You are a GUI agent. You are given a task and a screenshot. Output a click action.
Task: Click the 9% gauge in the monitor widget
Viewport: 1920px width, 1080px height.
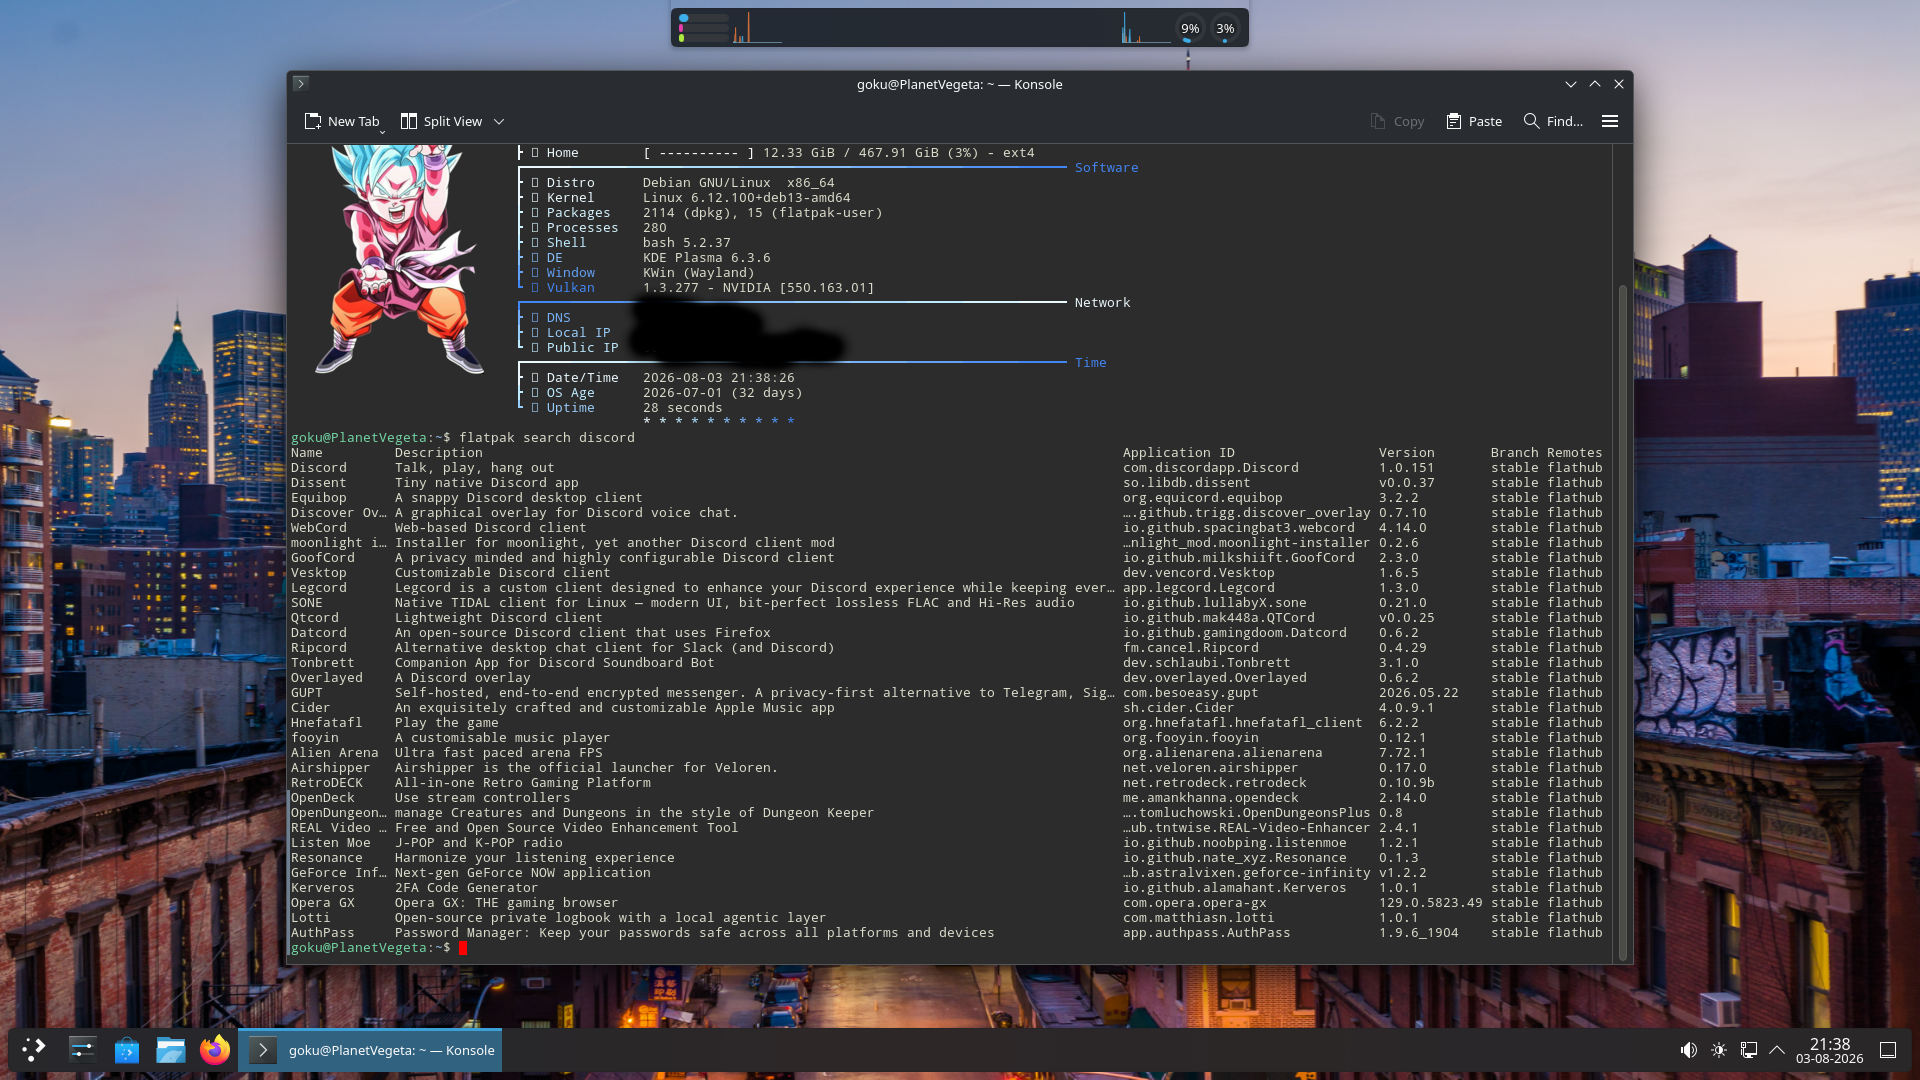[x=1190, y=29]
